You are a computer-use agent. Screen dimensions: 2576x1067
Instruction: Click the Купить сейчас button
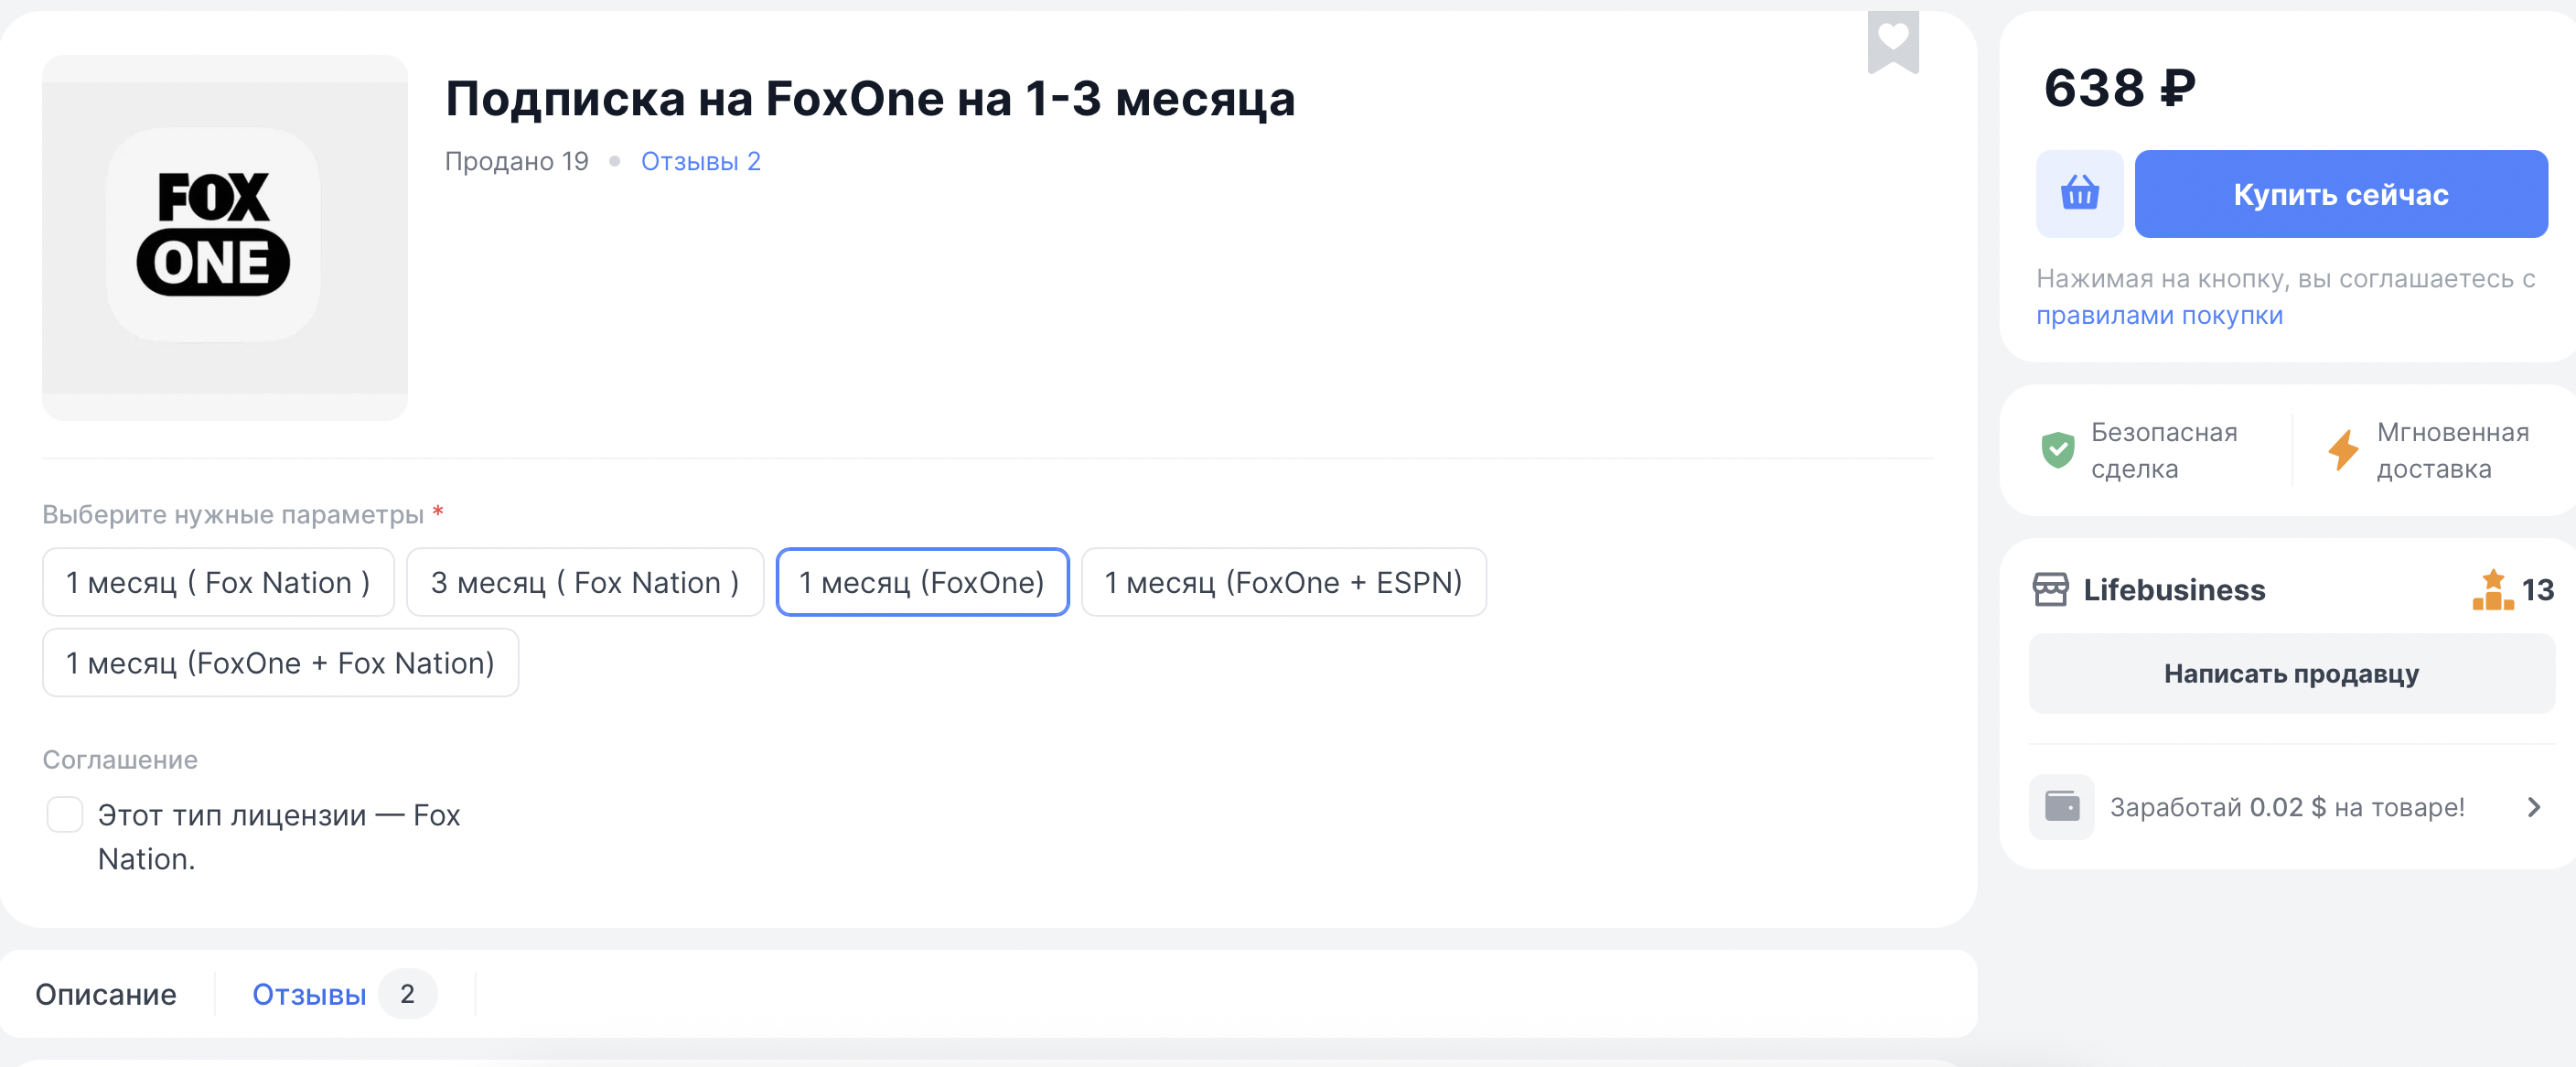[2341, 194]
